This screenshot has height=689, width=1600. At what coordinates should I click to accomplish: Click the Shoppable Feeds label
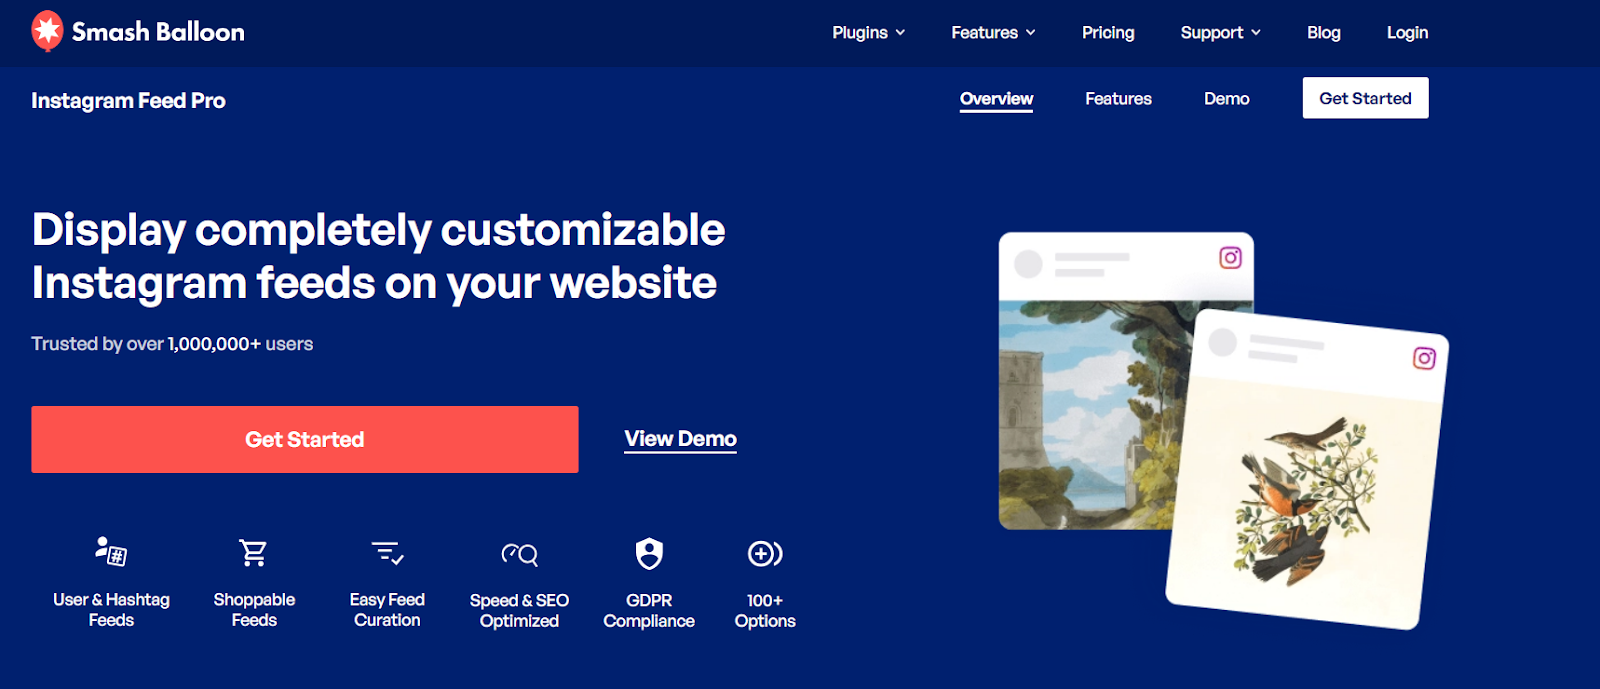254,610
